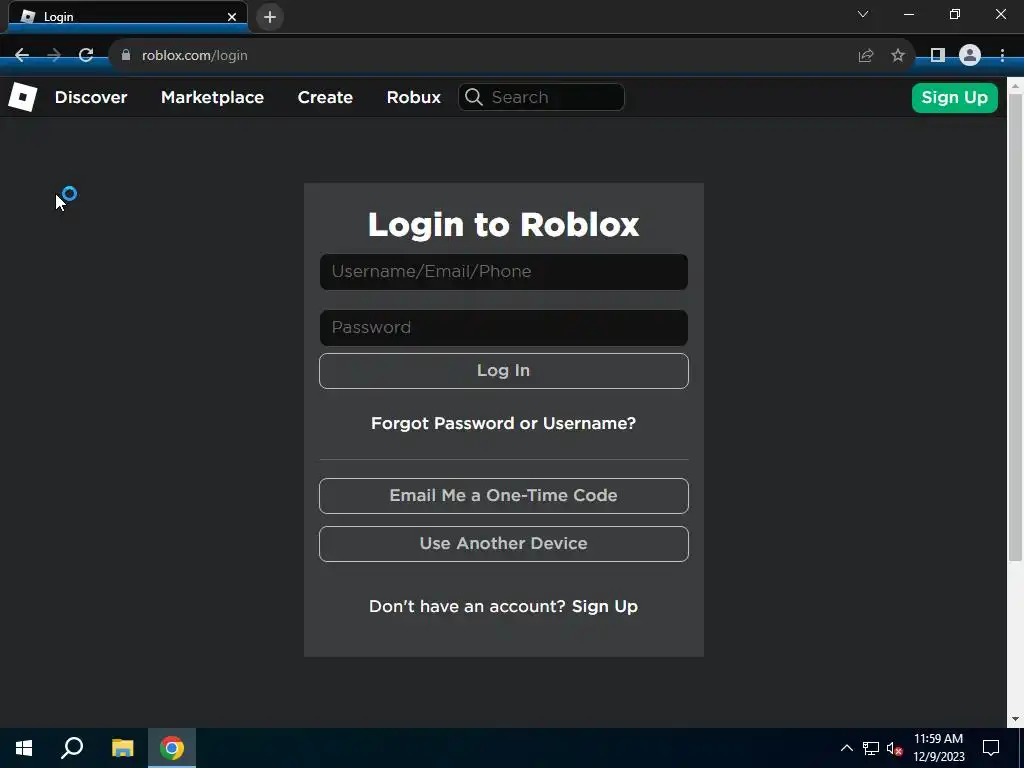
Task: View site info via padlock icon
Action: pos(126,56)
